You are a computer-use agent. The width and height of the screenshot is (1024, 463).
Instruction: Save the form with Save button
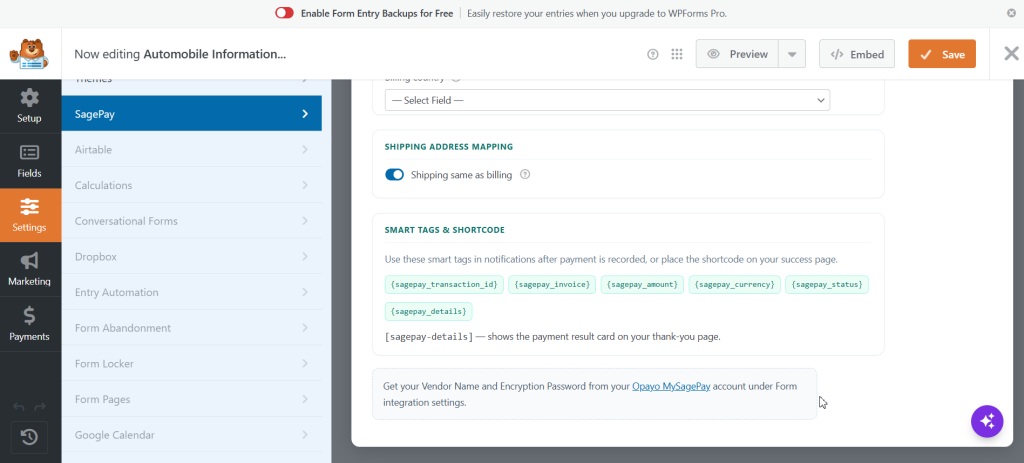pyautogui.click(x=942, y=54)
